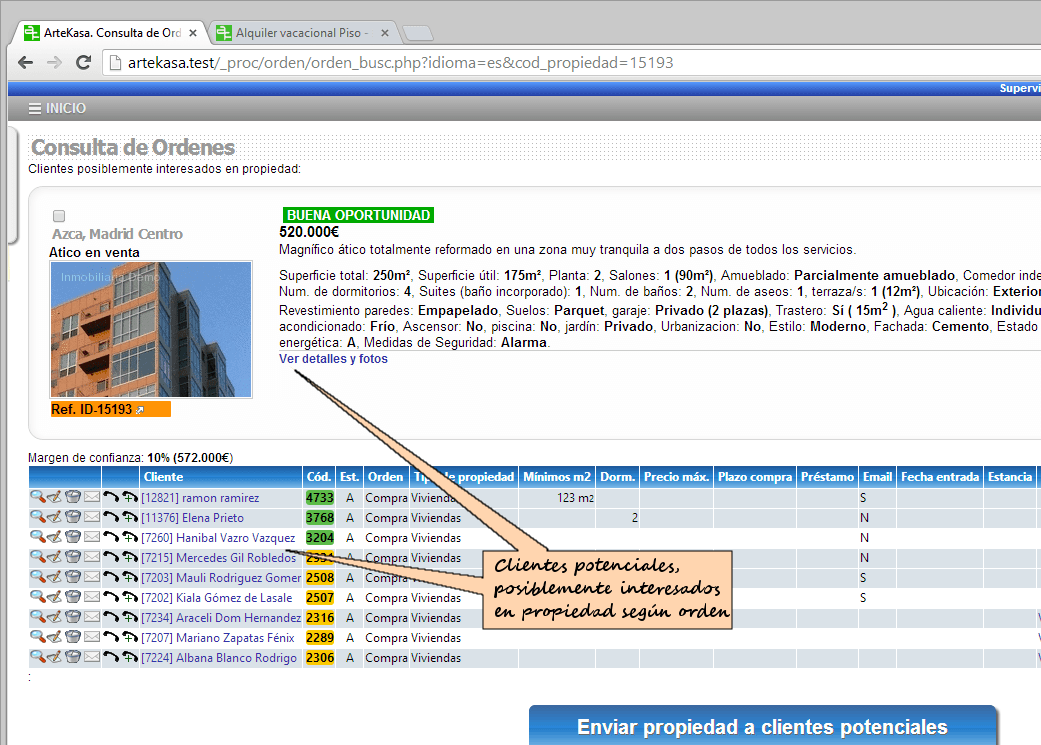Click trash bin icon for Hanibal Vazro Vazquez
Viewport: 1041px width, 745px height.
pos(73,537)
